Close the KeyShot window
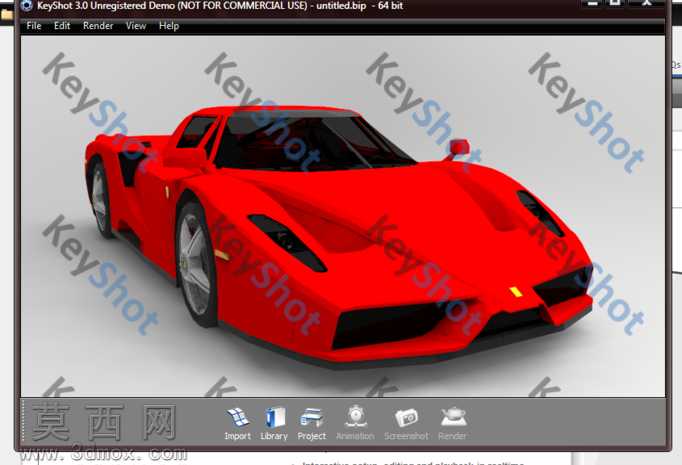 [647, 3]
